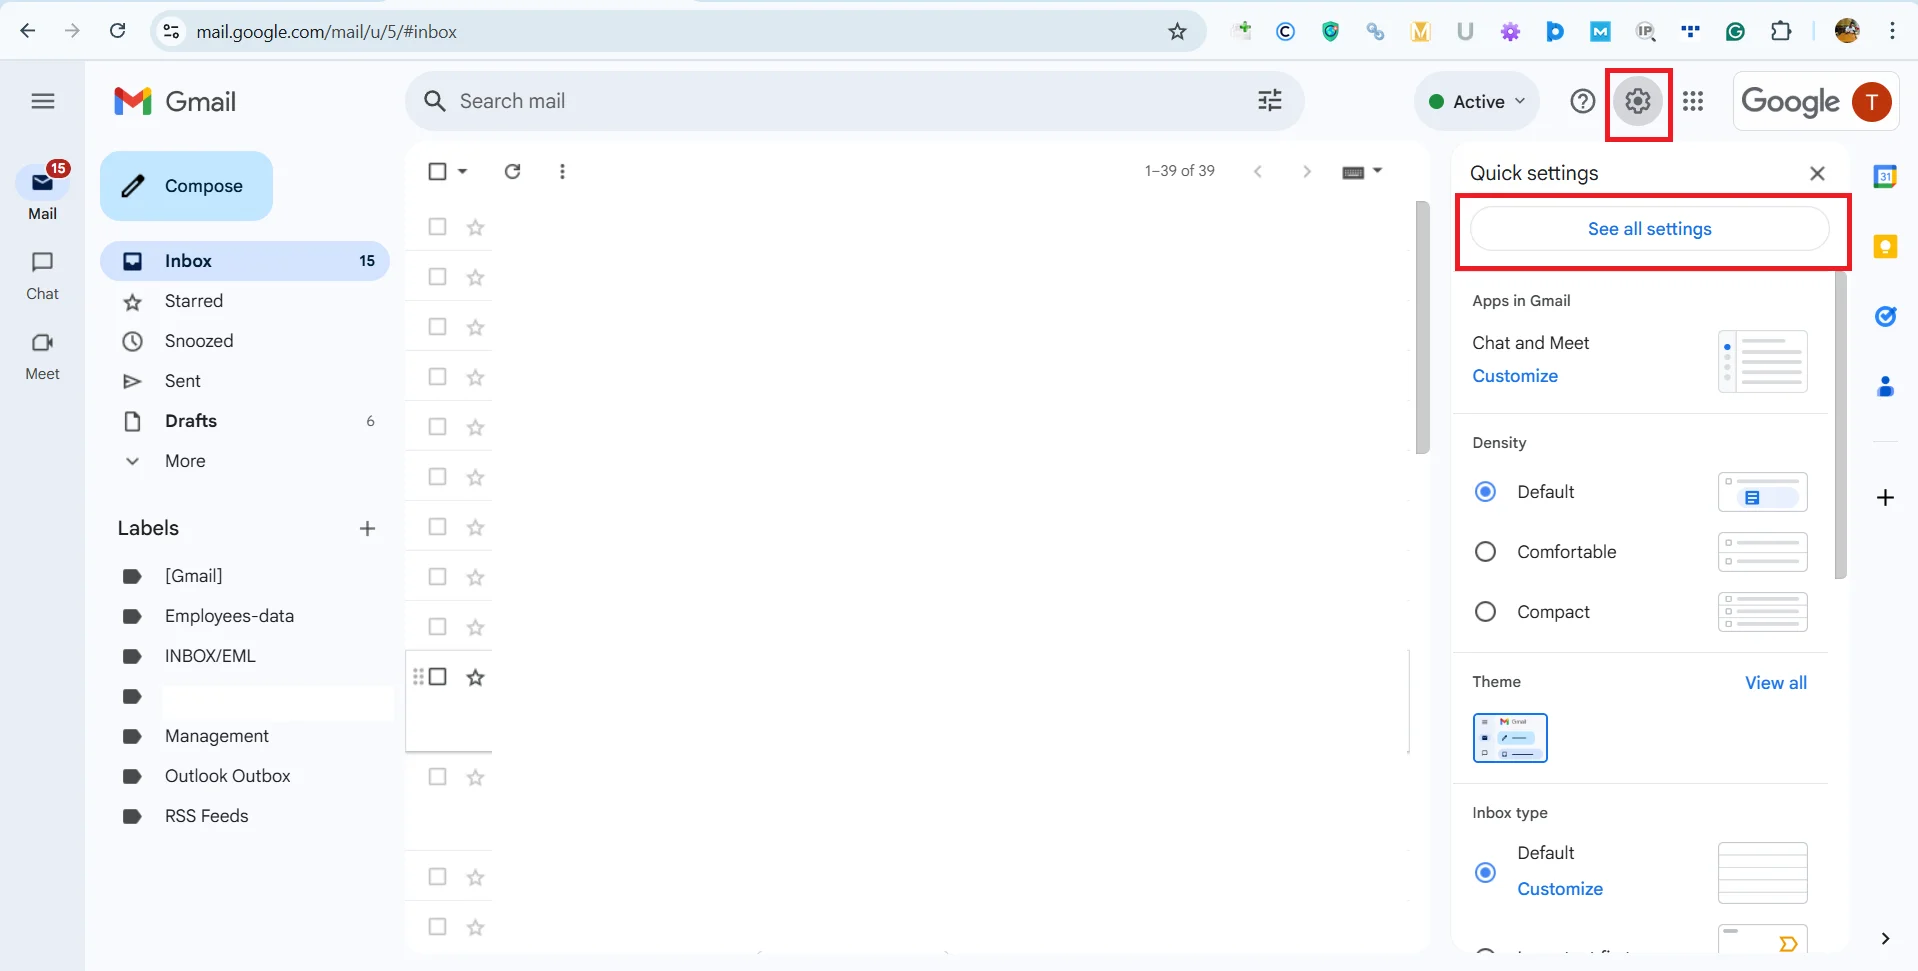1918x971 pixels.
Task: Open the browser Extensions puzzle icon
Action: click(x=1781, y=31)
